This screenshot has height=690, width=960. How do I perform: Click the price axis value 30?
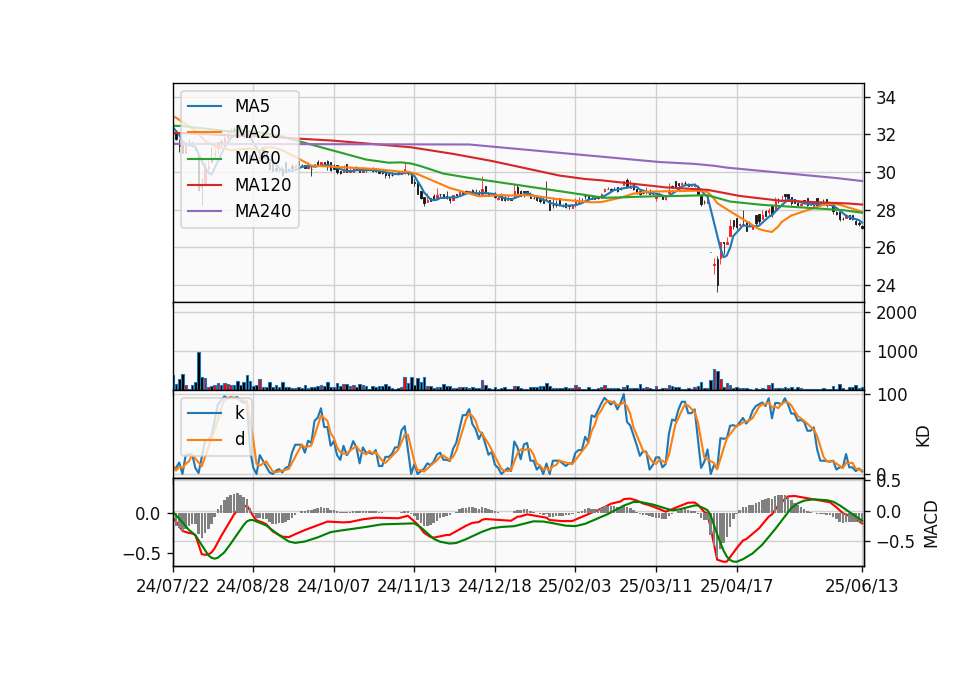[886, 173]
